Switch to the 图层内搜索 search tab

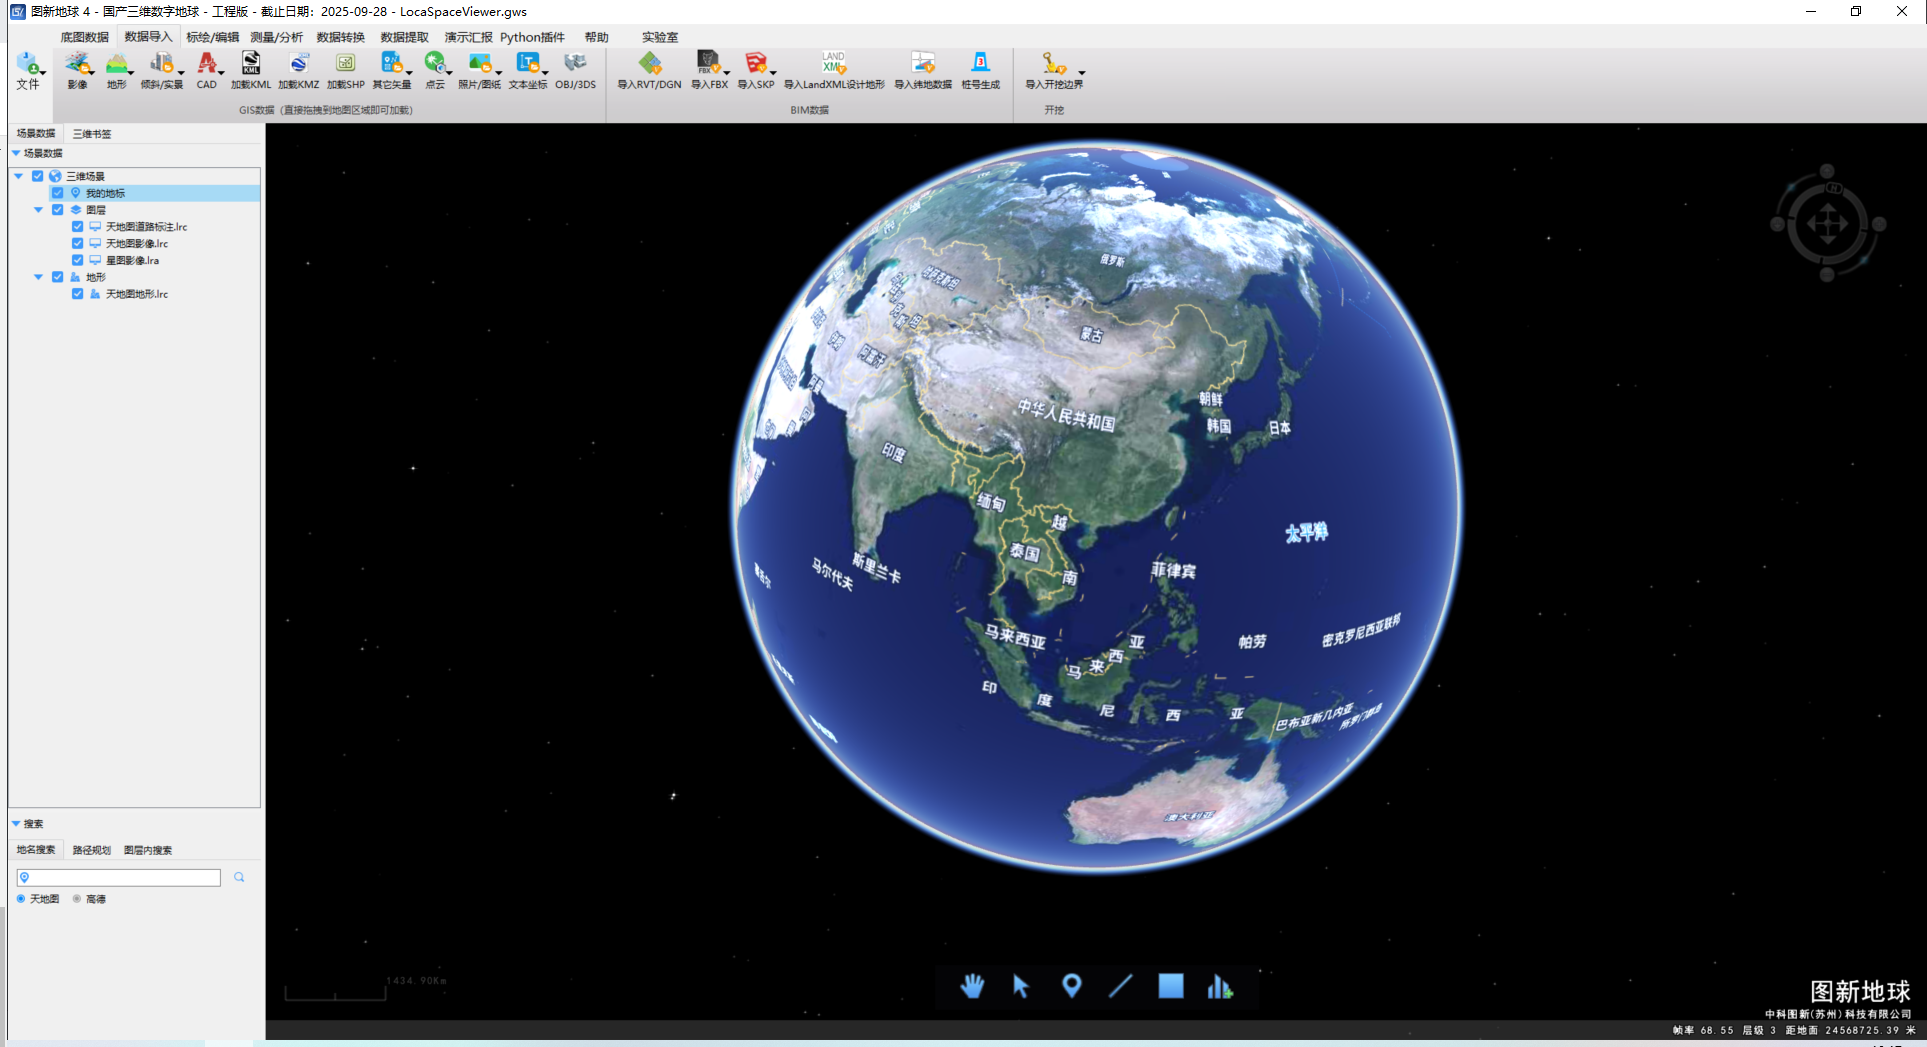tap(148, 850)
